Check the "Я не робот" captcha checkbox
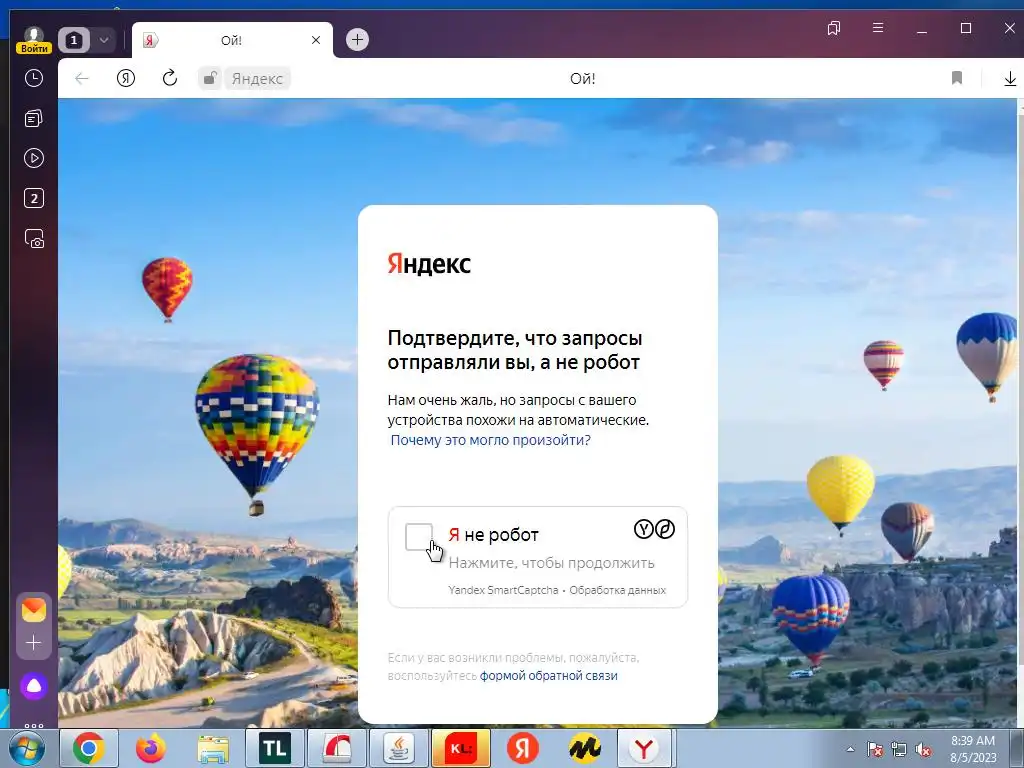The height and width of the screenshot is (768, 1024). 419,537
